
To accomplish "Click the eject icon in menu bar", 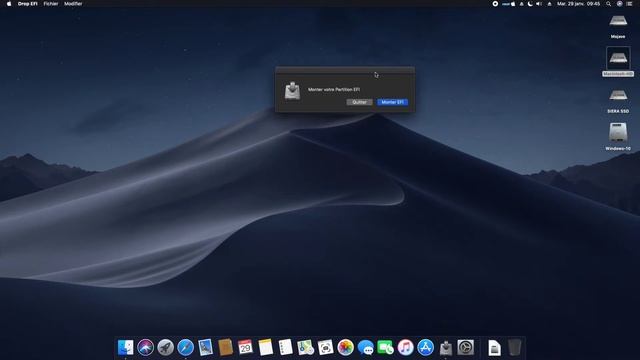I will point(549,4).
